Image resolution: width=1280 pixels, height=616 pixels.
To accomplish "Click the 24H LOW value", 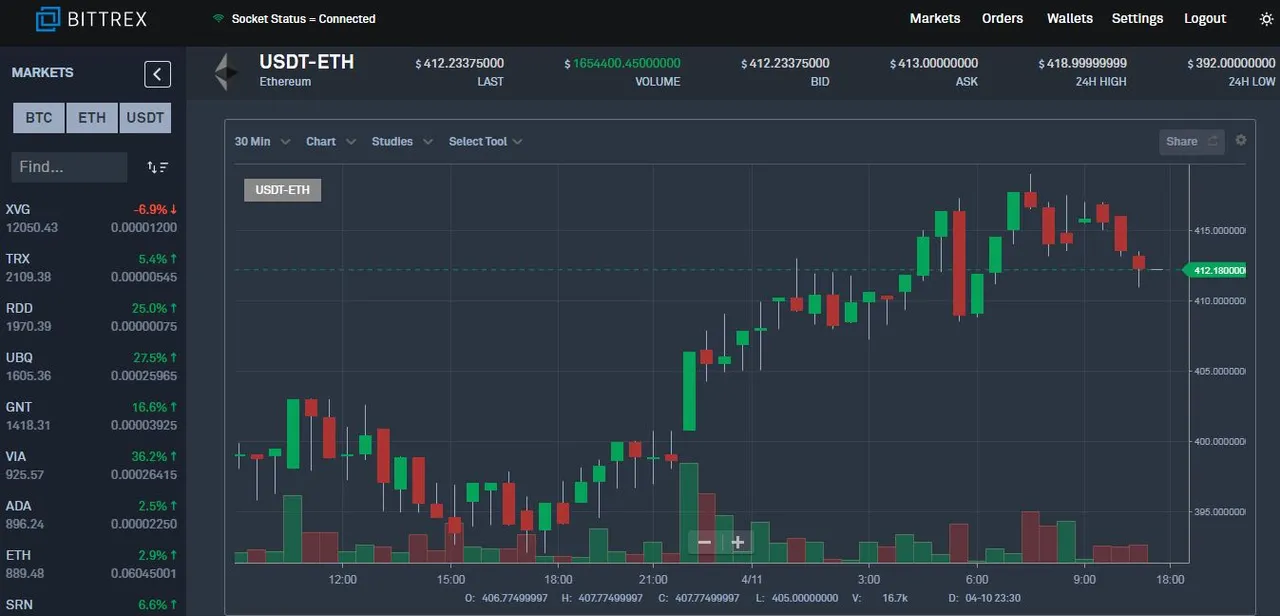I will (1232, 63).
